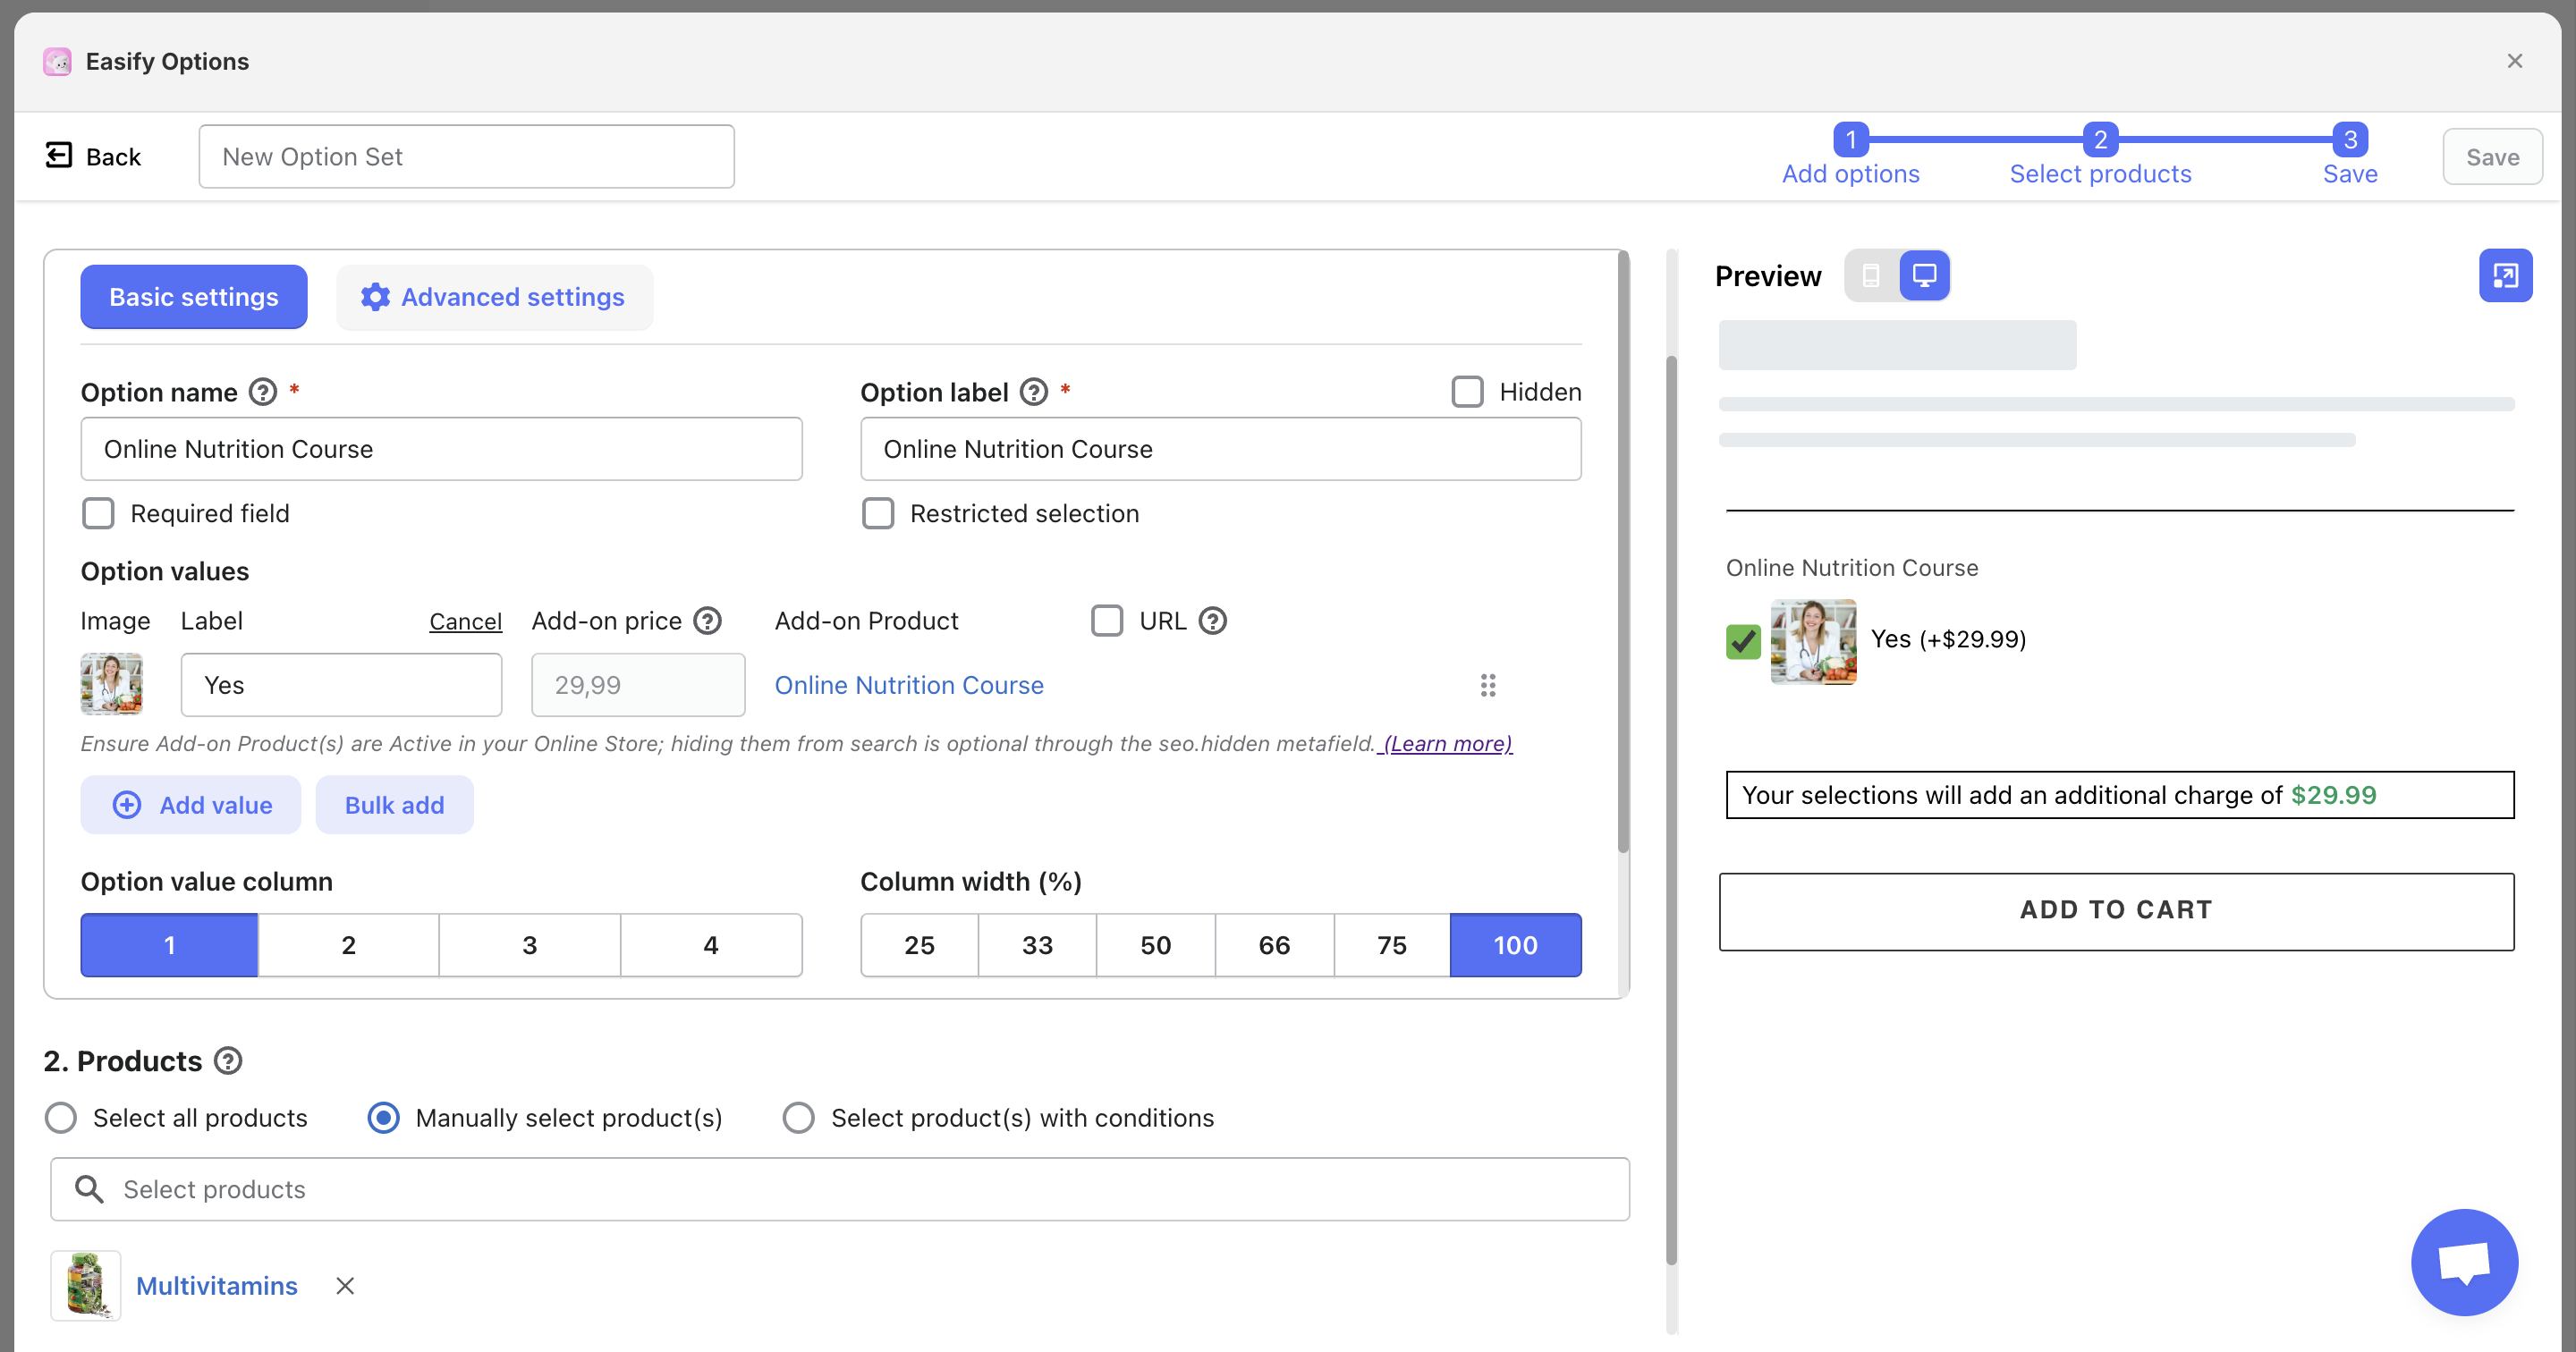Select 3 for Option value column
Viewport: 2576px width, 1352px height.
(x=529, y=945)
